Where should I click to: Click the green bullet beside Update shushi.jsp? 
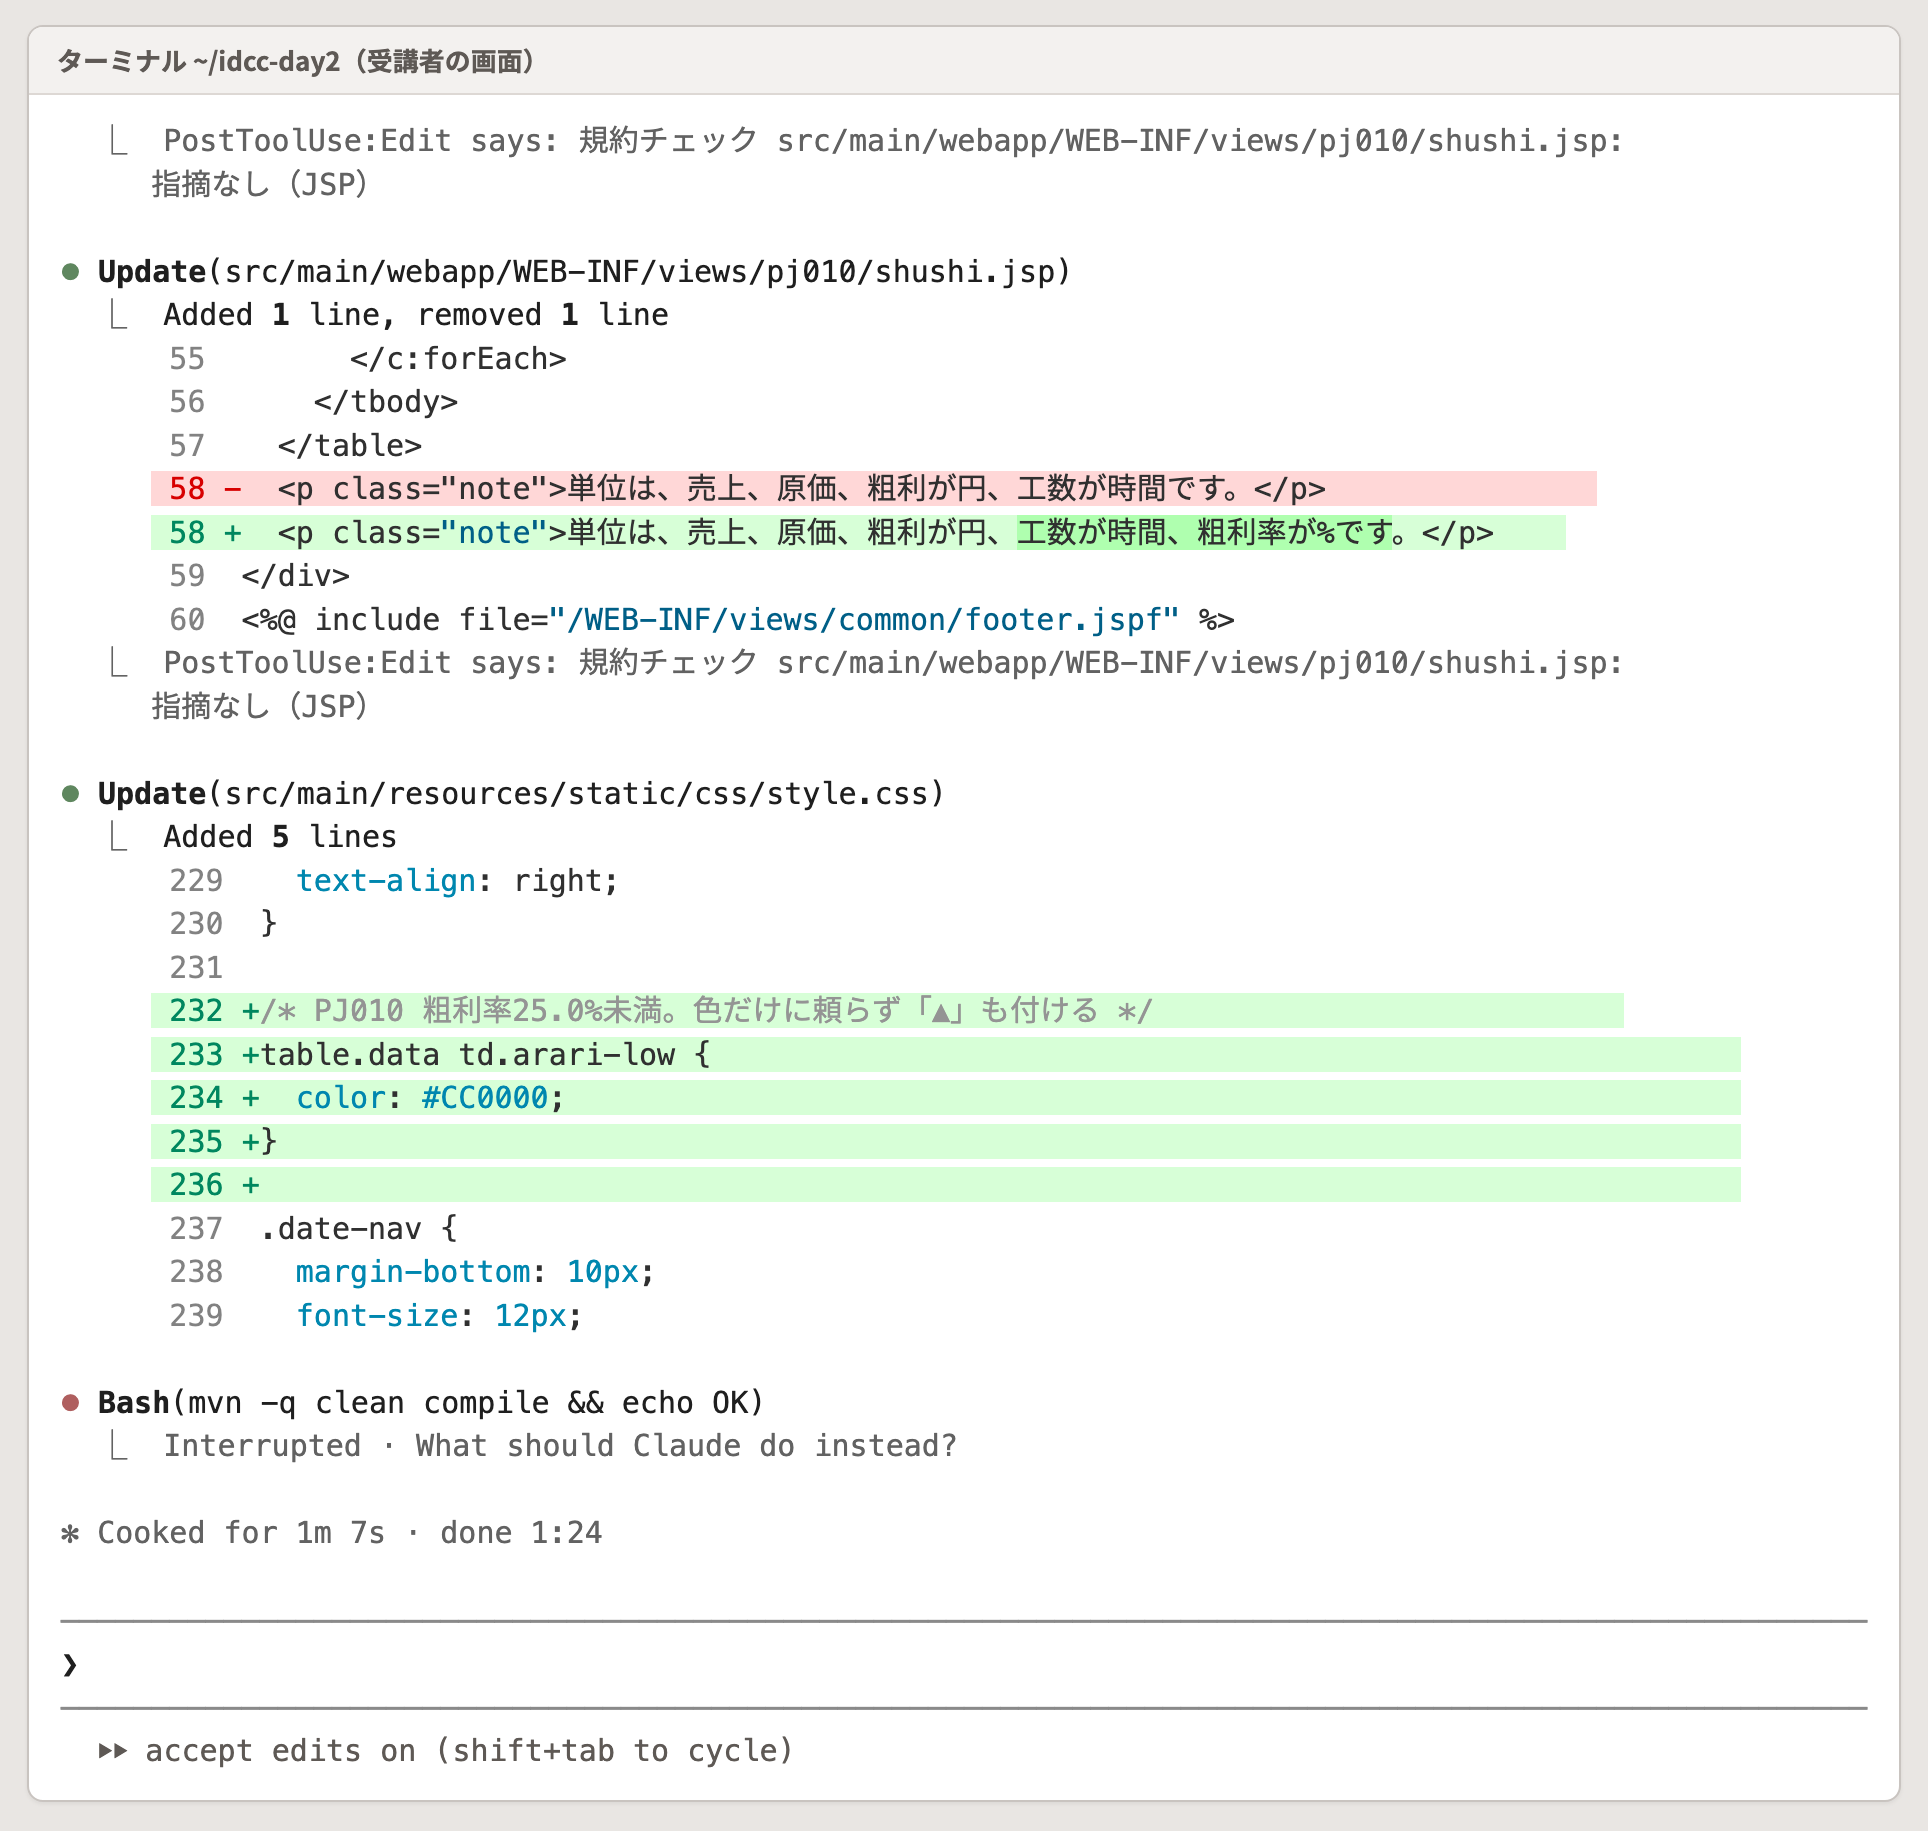click(71, 272)
